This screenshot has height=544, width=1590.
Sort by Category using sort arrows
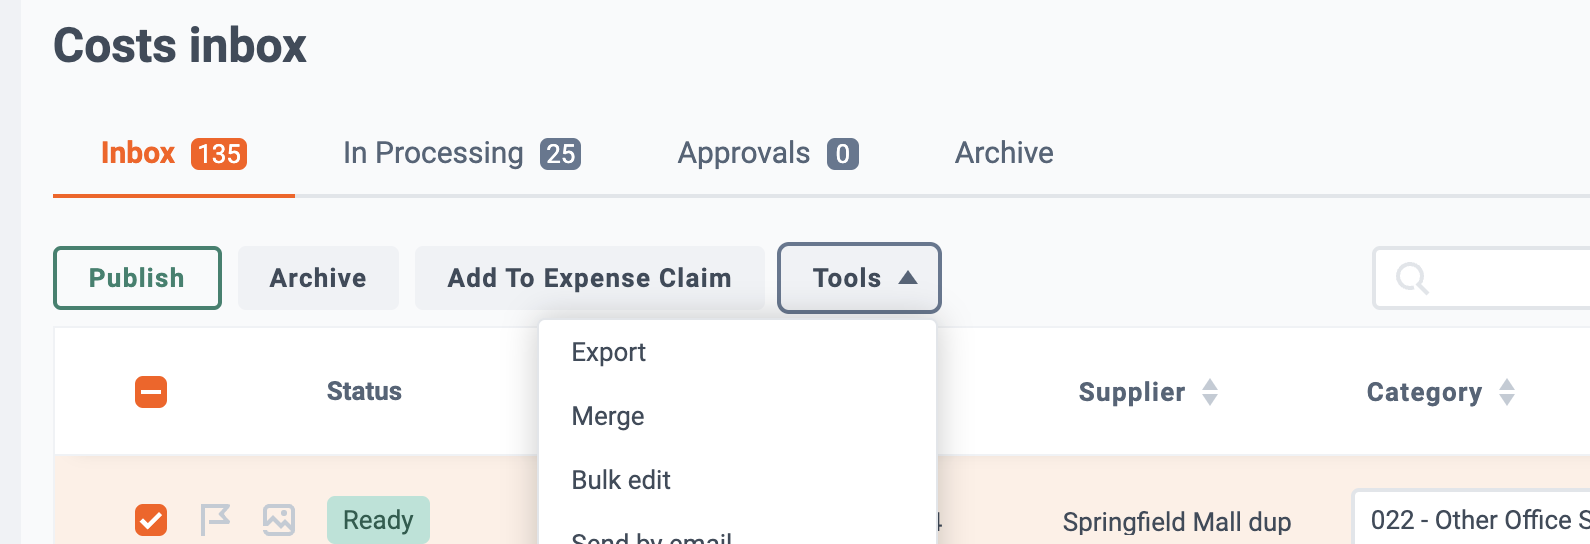[1507, 392]
